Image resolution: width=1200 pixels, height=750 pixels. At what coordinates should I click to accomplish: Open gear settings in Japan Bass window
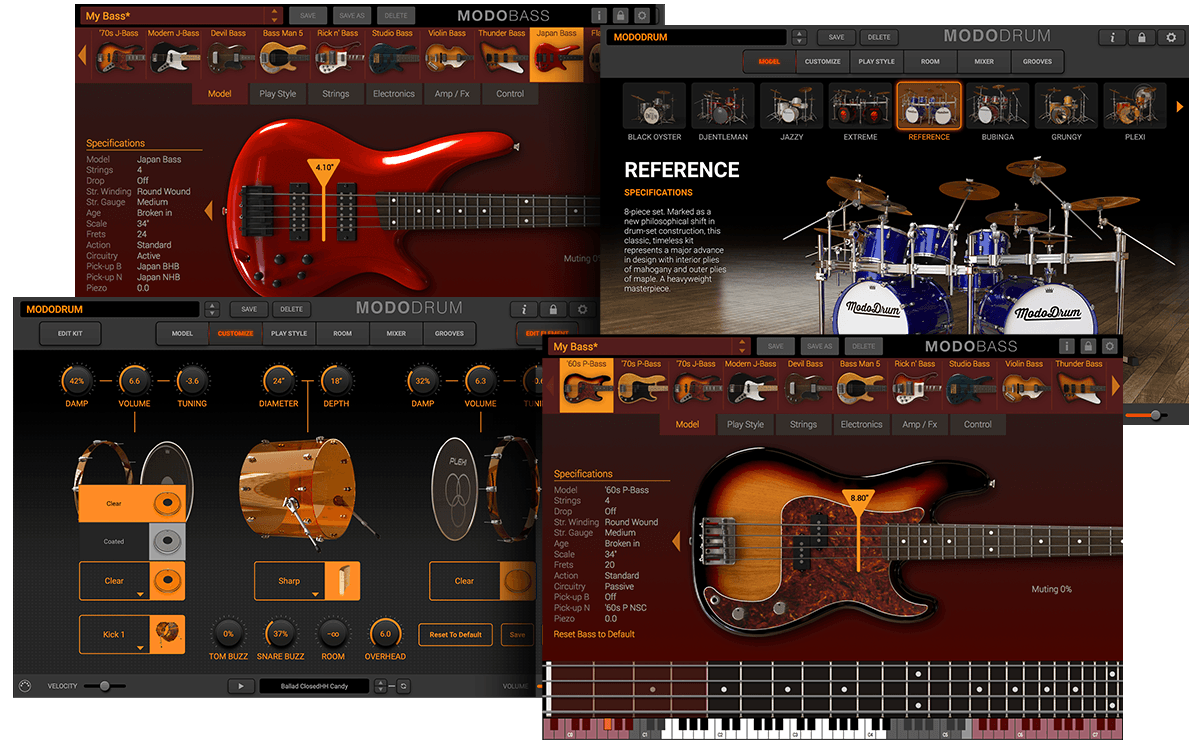click(x=642, y=16)
